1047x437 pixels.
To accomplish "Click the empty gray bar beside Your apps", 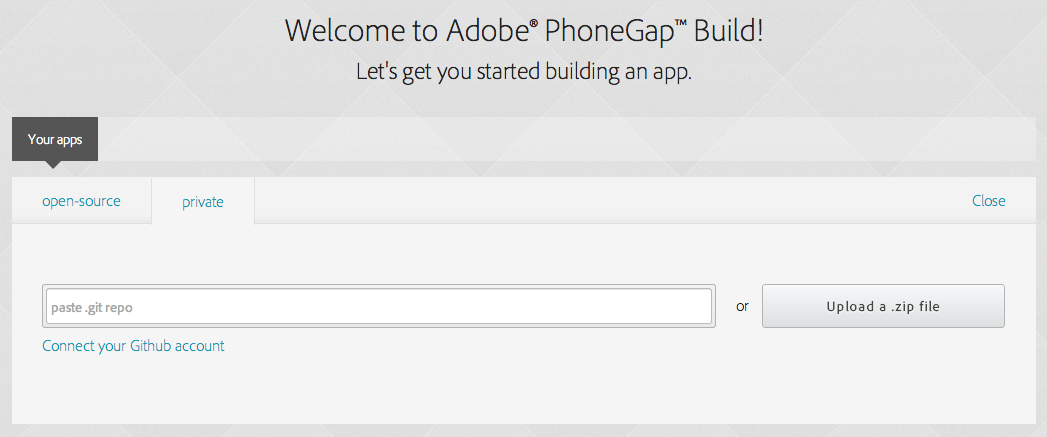I will click(x=560, y=139).
